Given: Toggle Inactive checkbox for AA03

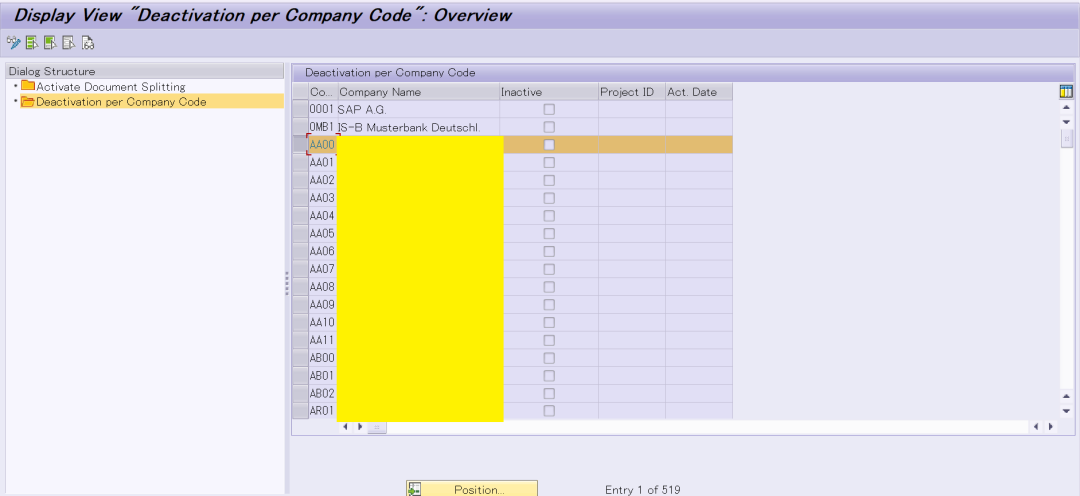Looking at the screenshot, I should pos(549,198).
